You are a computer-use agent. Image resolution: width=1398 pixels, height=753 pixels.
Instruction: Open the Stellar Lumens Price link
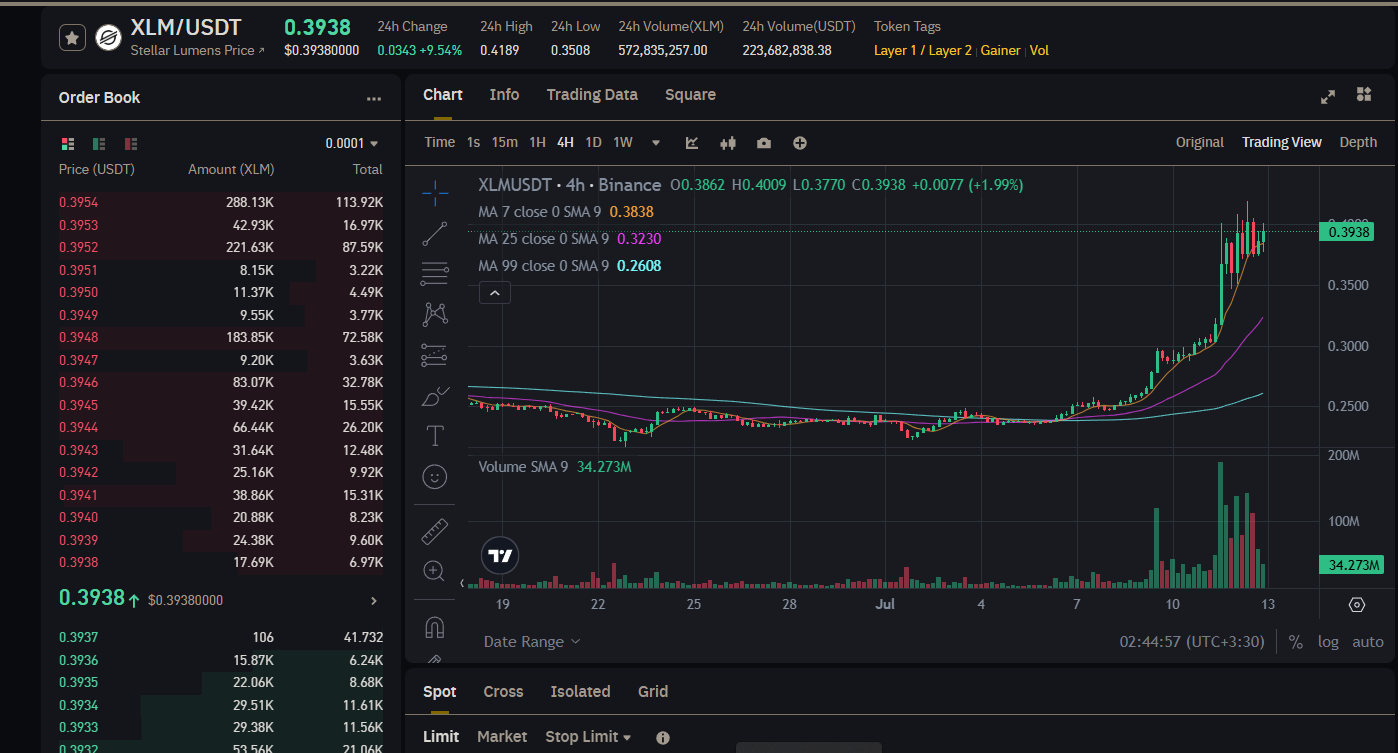click(198, 50)
